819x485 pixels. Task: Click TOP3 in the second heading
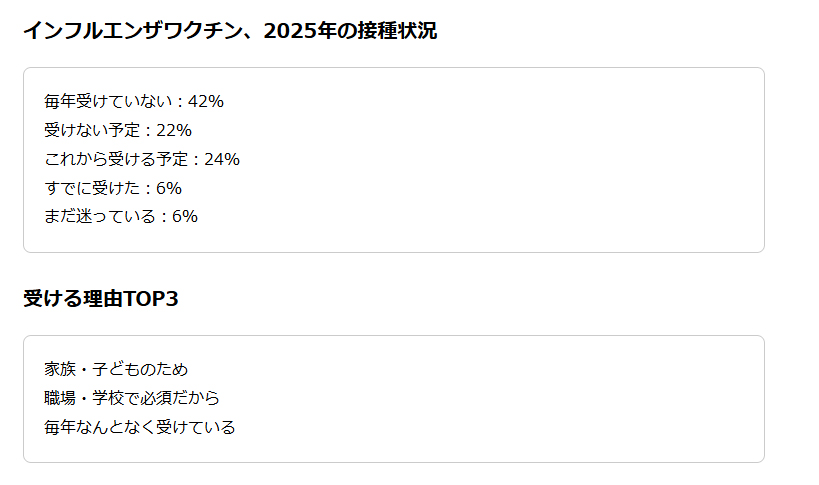pos(151,299)
